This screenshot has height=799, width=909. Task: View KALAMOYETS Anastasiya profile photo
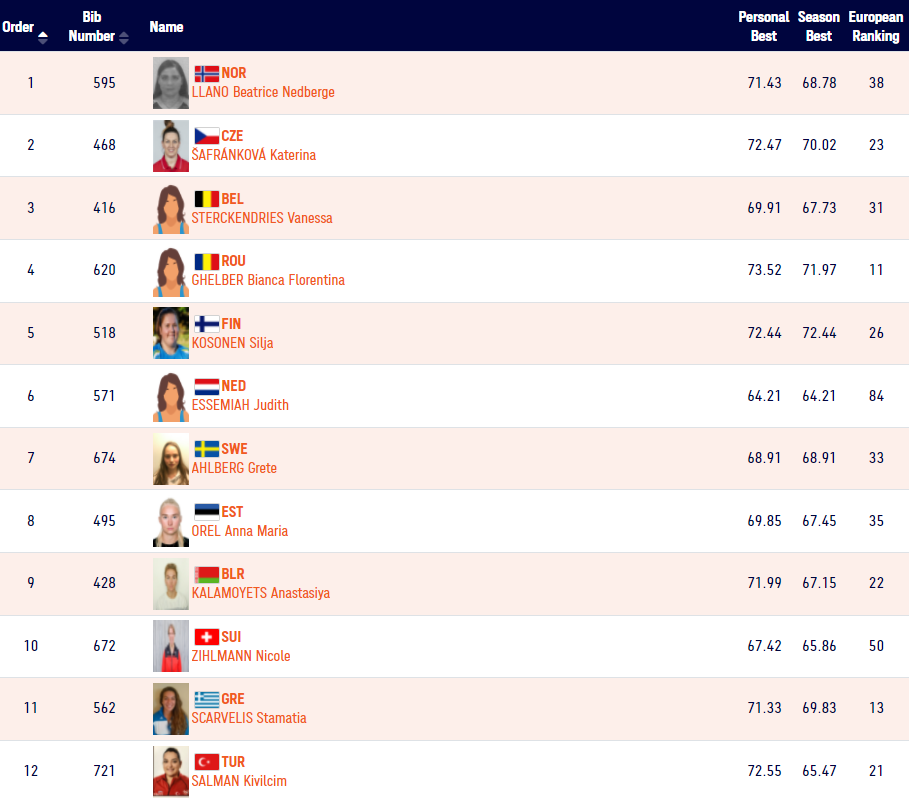[x=171, y=584]
